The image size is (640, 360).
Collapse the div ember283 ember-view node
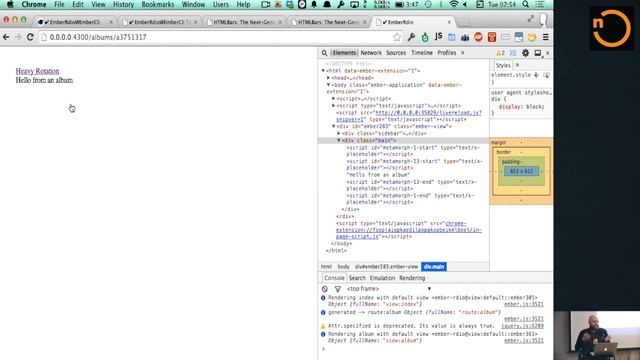[x=333, y=127]
